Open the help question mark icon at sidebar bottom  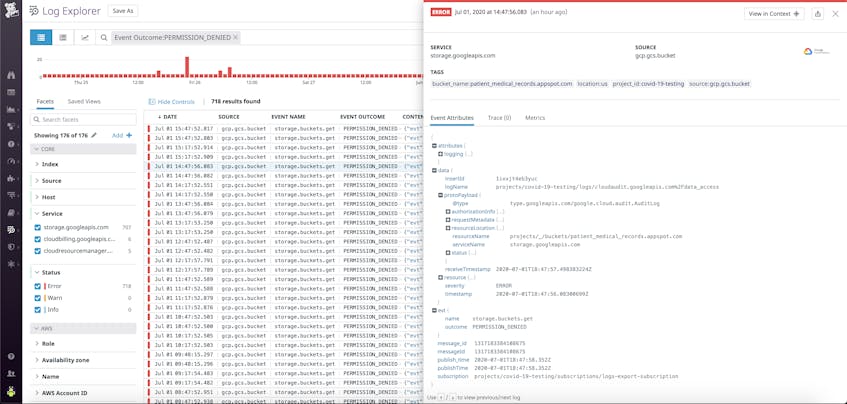[11, 356]
